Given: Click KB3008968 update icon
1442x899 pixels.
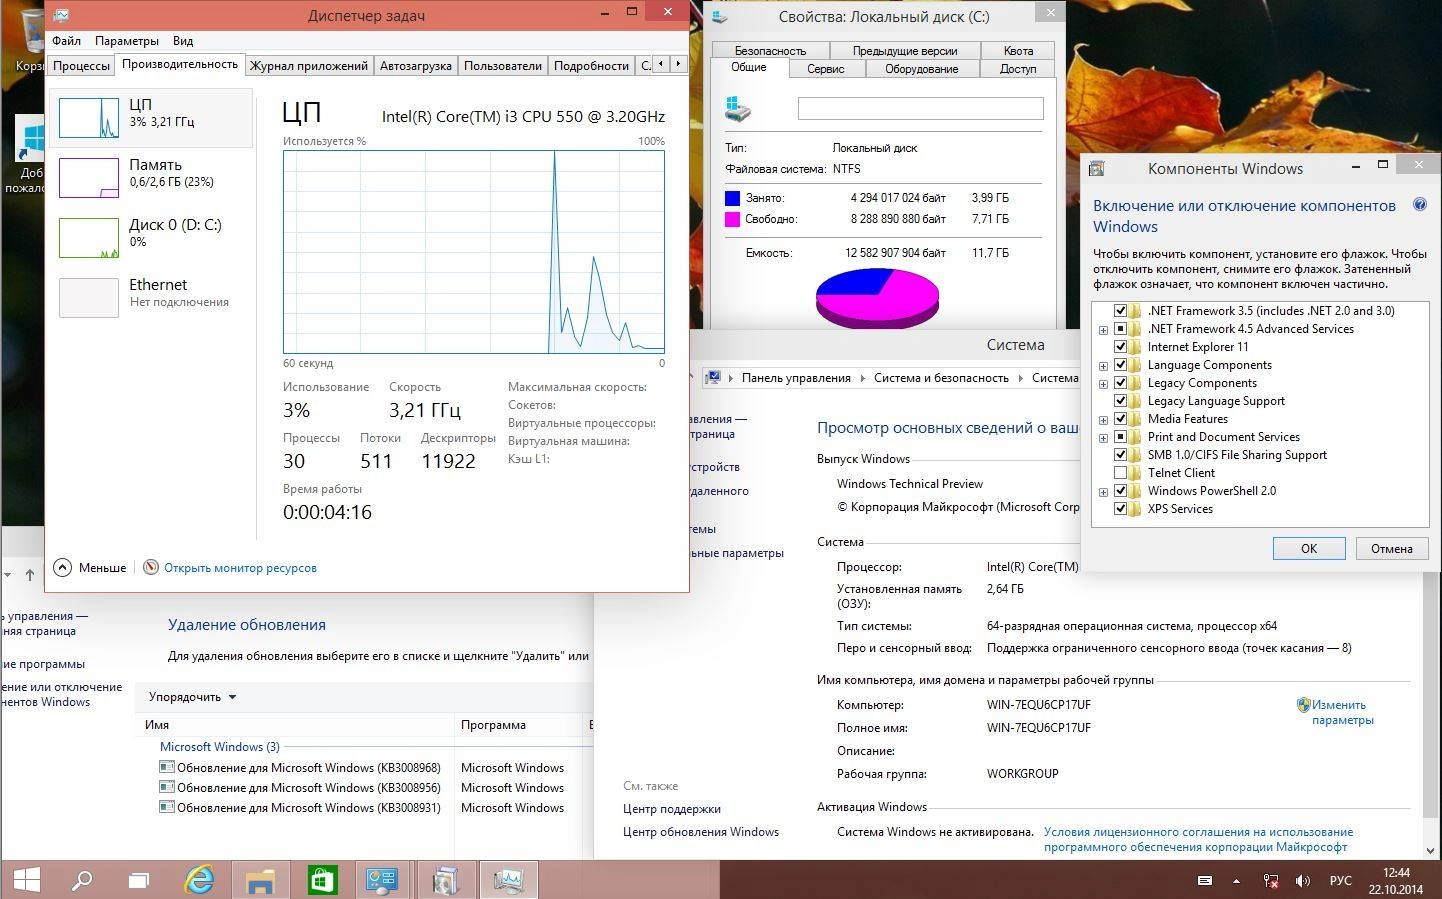Looking at the screenshot, I should (167, 767).
